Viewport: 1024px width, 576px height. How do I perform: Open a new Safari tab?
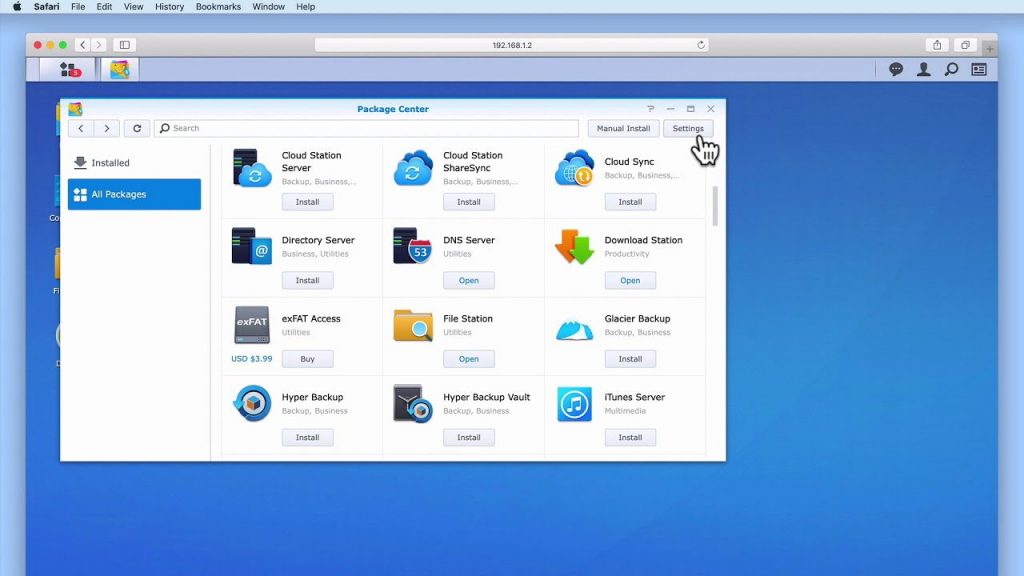(x=989, y=48)
